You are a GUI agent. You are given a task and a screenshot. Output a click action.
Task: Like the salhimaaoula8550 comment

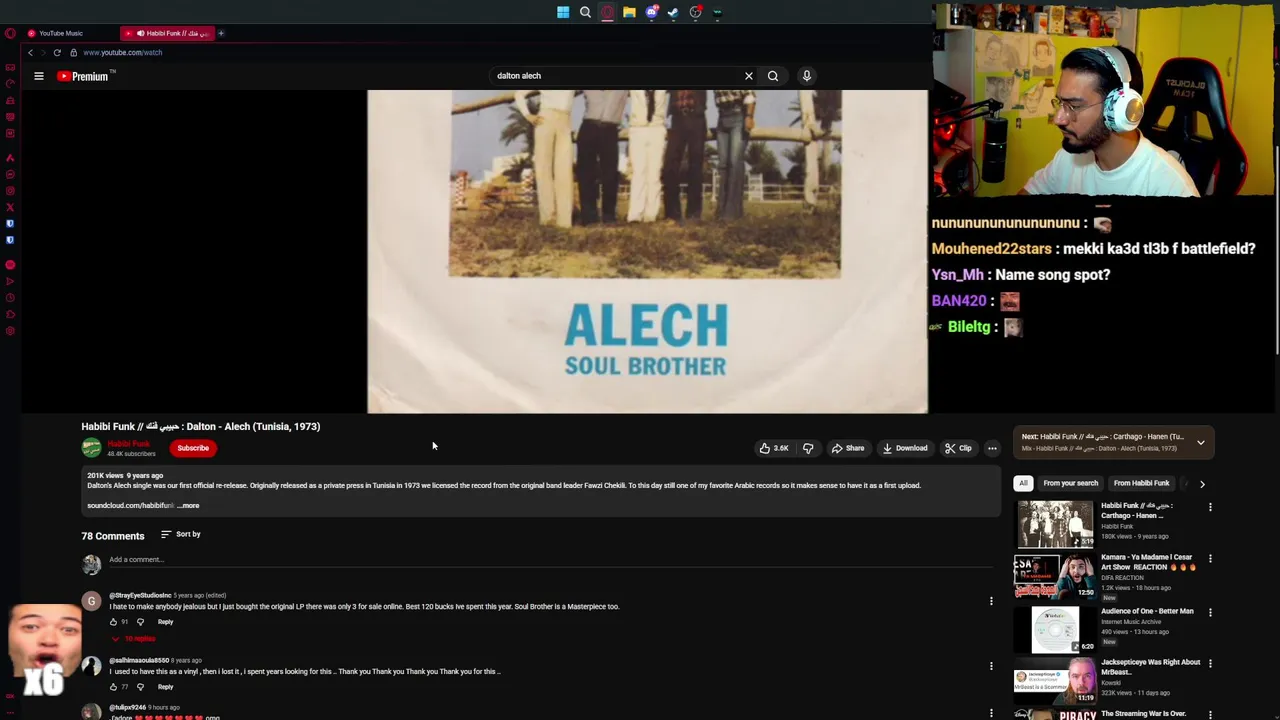[x=113, y=687]
